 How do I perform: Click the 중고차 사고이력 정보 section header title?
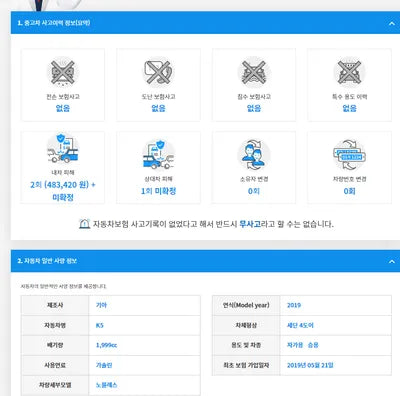54,23
